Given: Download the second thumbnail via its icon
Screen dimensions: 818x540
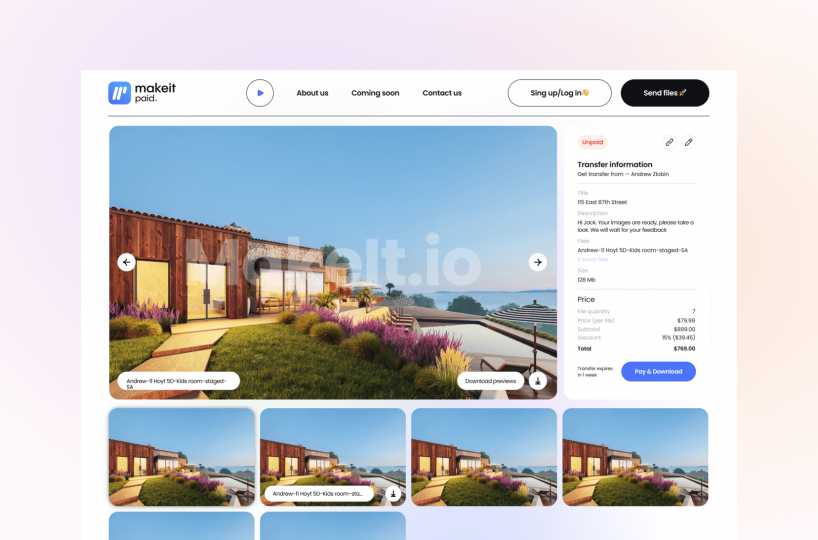Looking at the screenshot, I should click(x=393, y=494).
